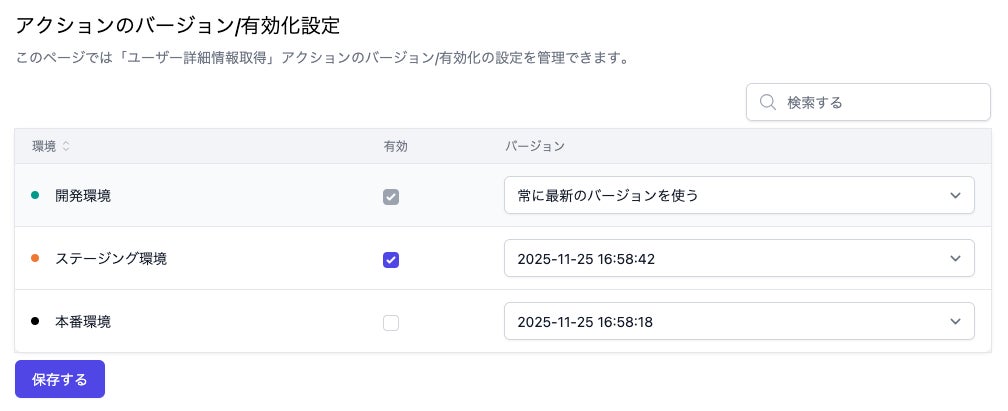Select the ステージング環境 row label
The image size is (1008, 411).
pos(111,259)
